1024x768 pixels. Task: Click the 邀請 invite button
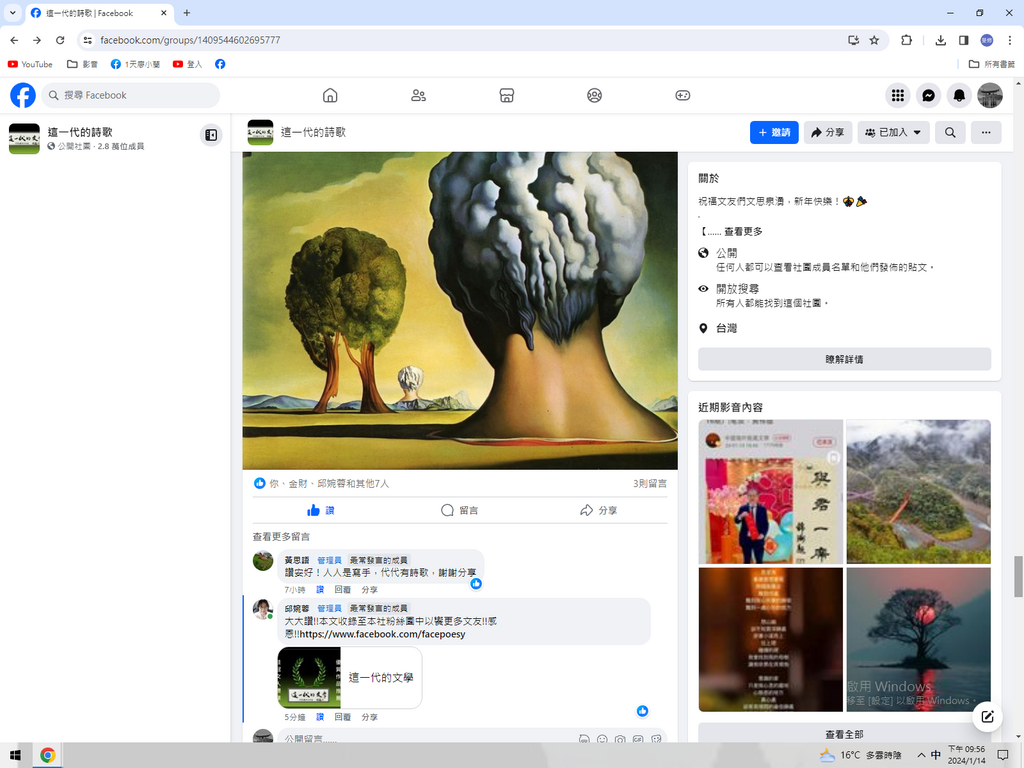pos(774,132)
